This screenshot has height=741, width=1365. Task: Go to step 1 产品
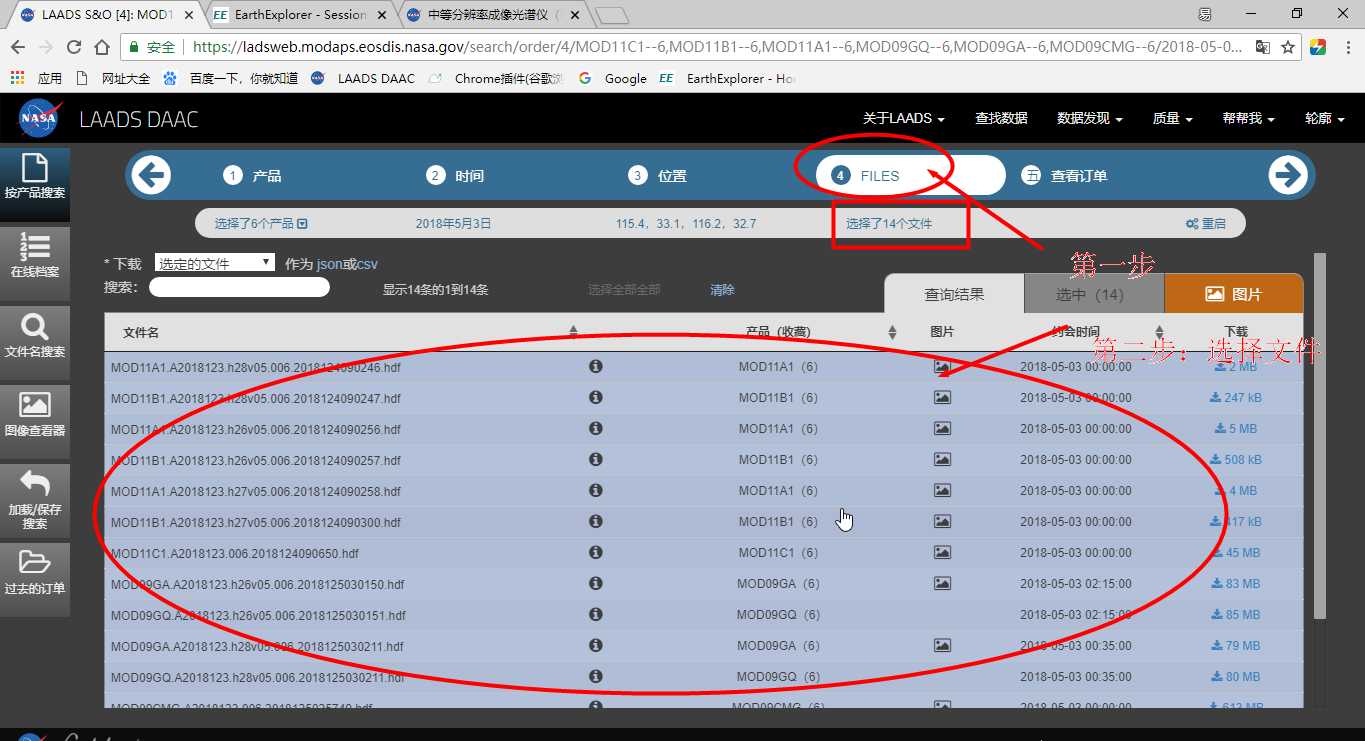(x=252, y=176)
